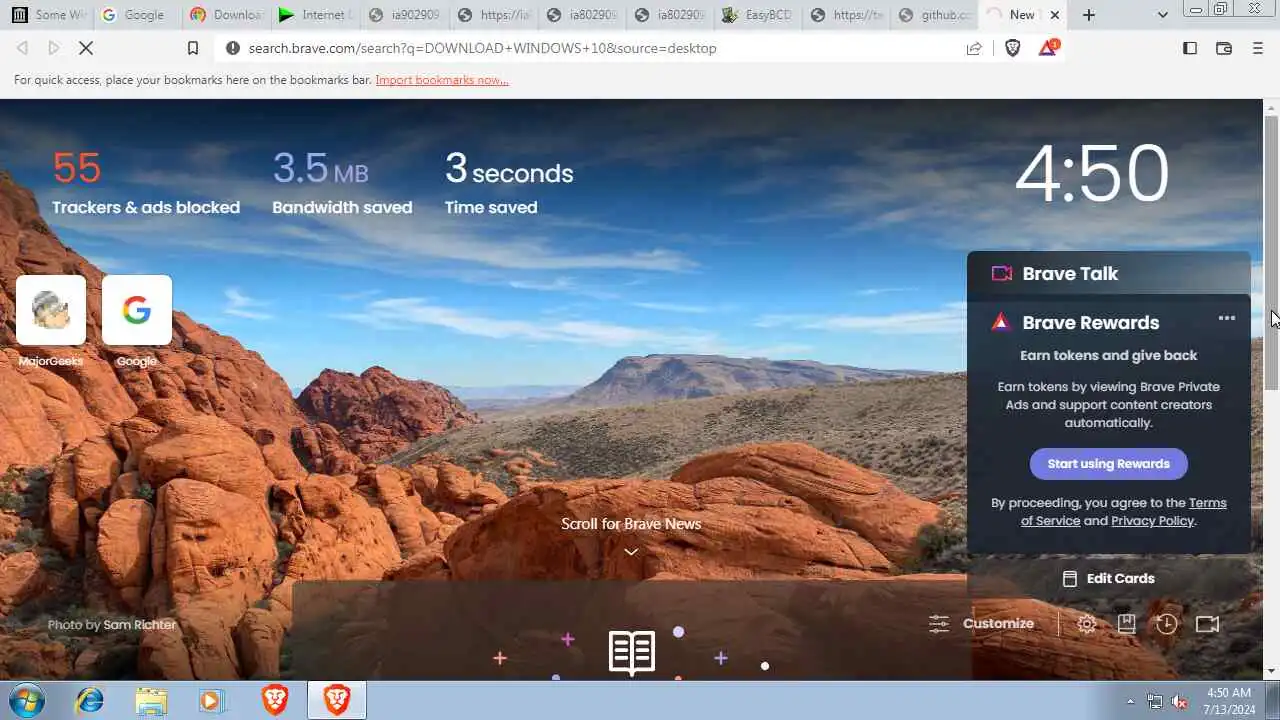Click the forward navigation arrow
Image resolution: width=1280 pixels, height=720 pixels.
pos(54,48)
